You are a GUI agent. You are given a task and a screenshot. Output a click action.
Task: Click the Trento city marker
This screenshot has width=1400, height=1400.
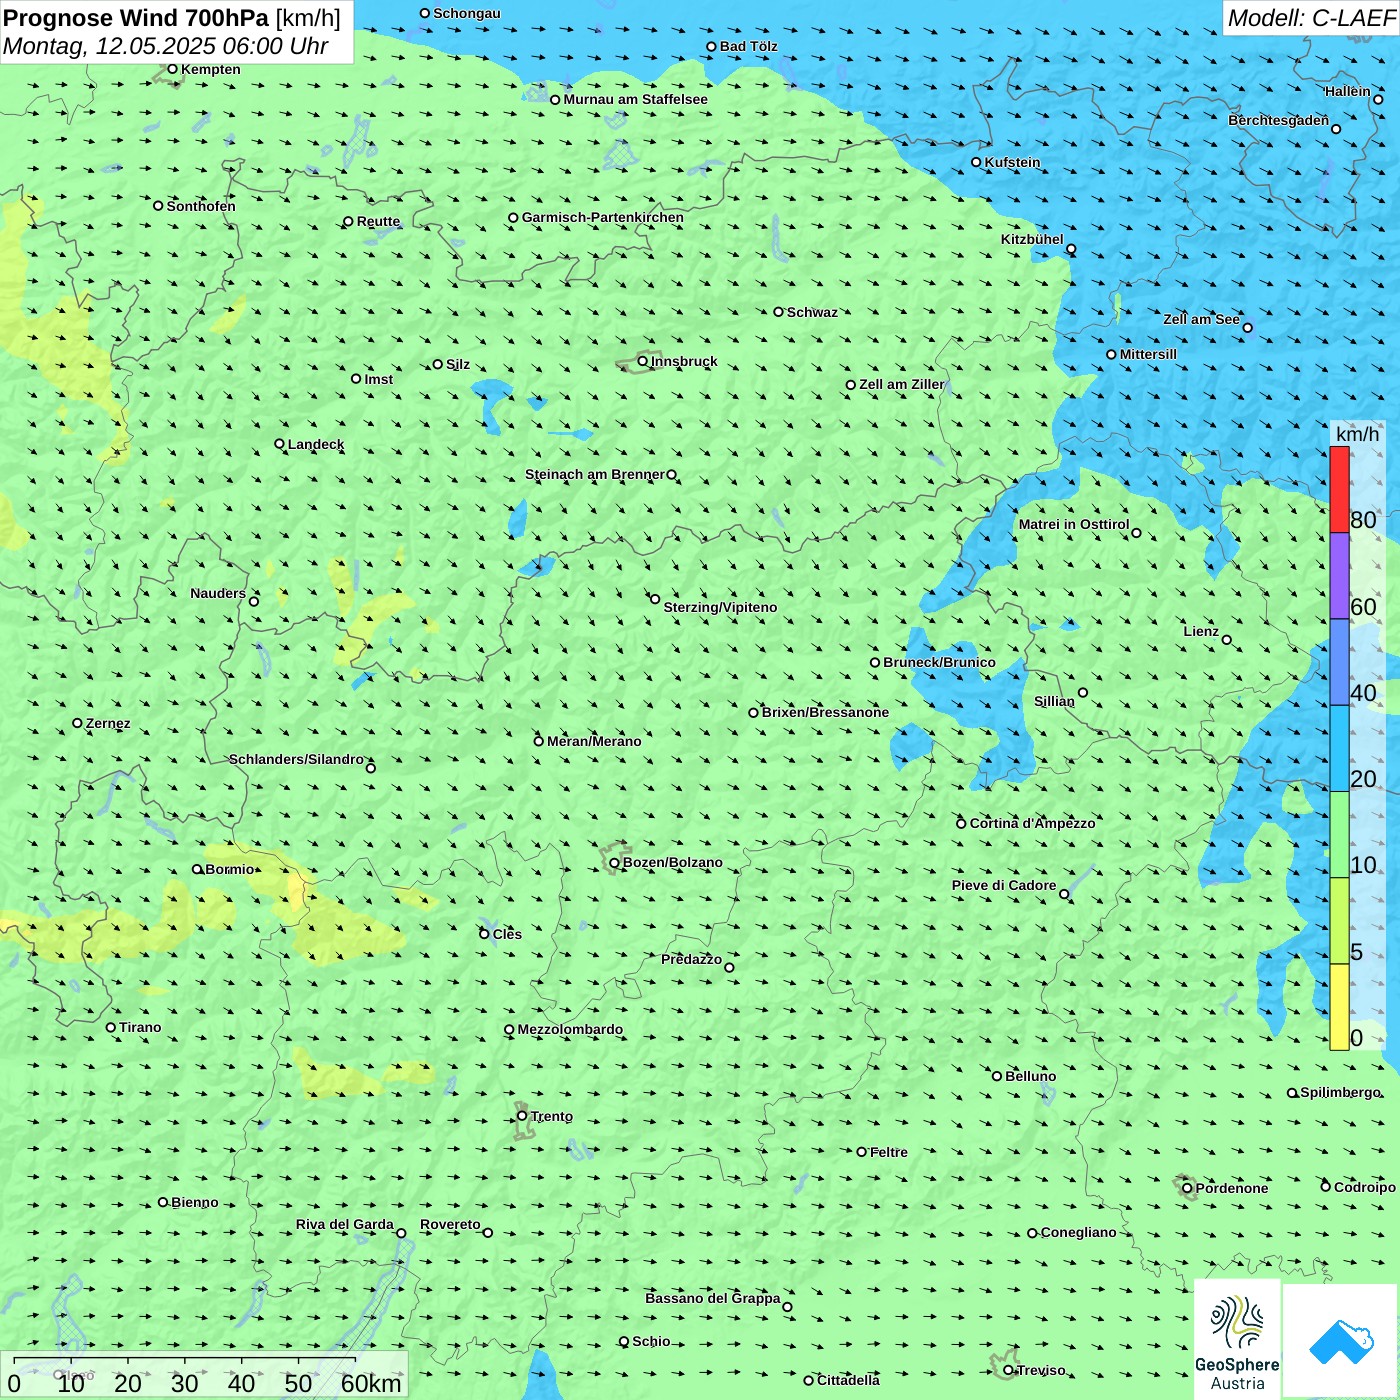coord(522,1116)
